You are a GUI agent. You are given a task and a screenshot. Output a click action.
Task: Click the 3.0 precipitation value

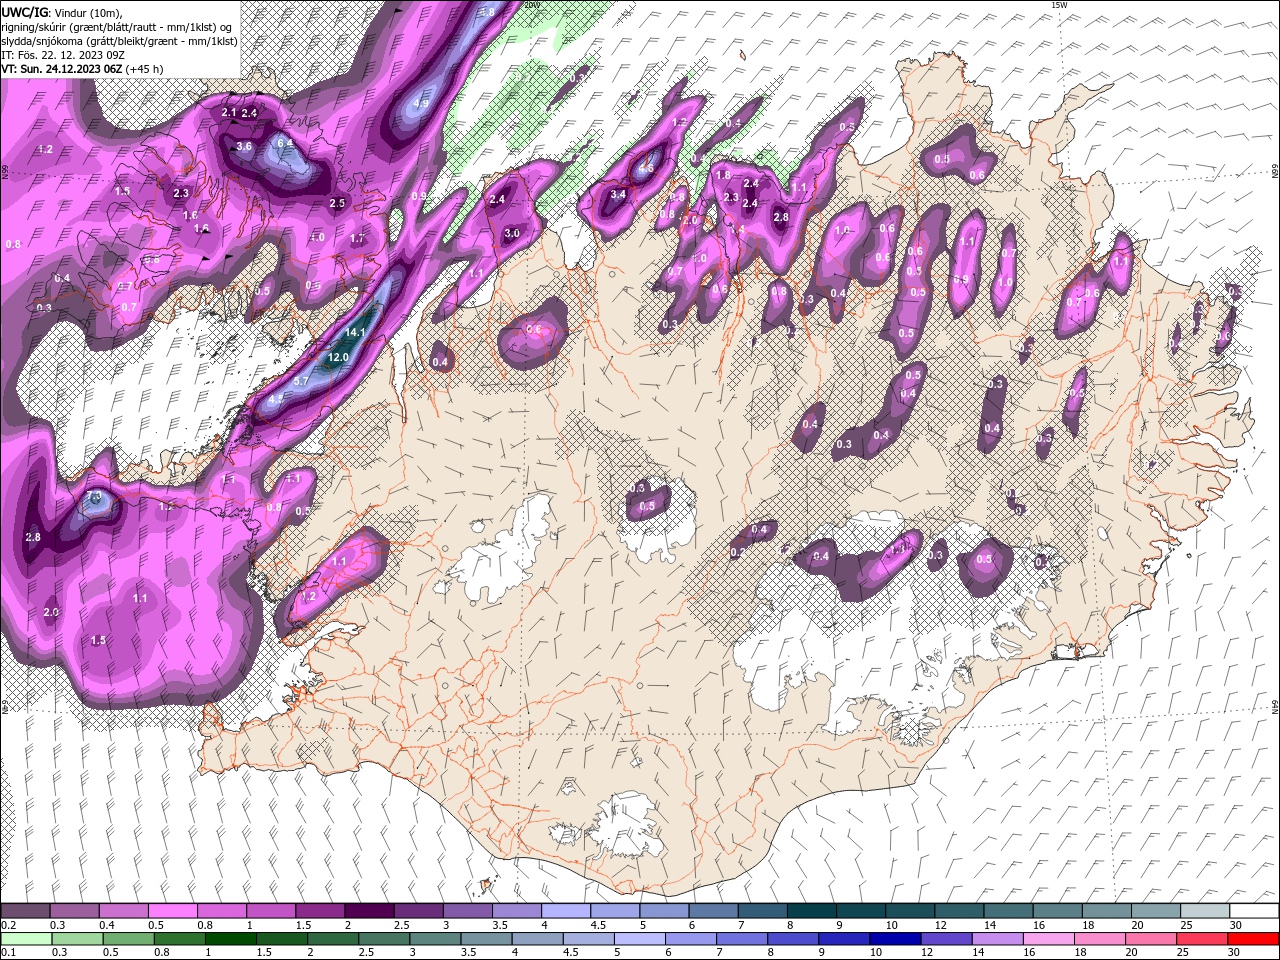[x=512, y=233]
